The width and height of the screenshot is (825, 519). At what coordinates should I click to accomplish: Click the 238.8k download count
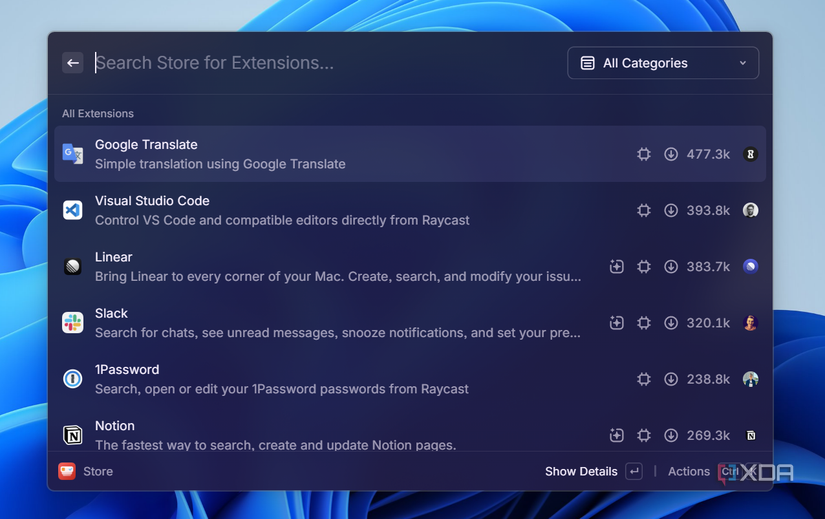coord(708,379)
